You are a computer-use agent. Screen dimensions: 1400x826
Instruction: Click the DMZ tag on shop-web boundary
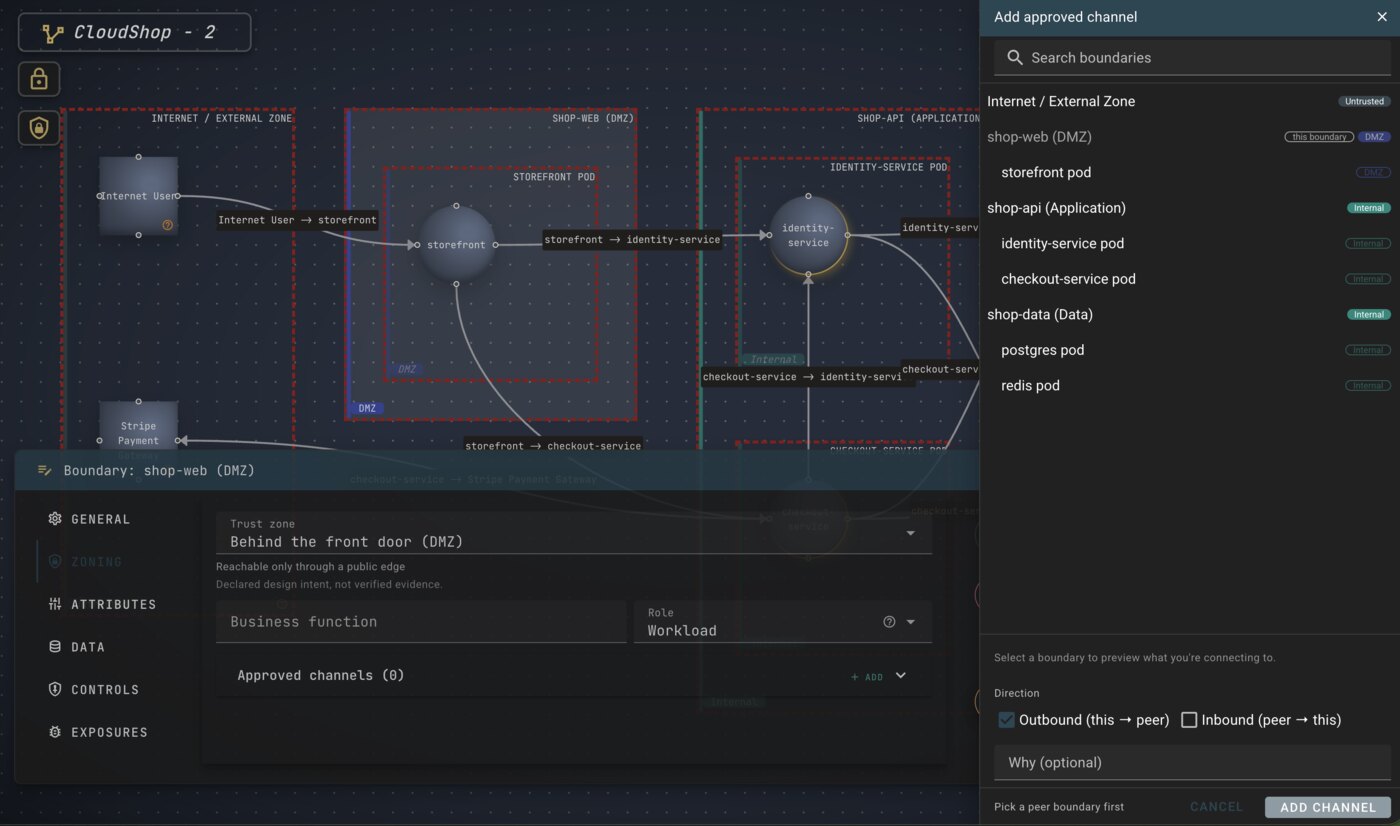(x=367, y=408)
